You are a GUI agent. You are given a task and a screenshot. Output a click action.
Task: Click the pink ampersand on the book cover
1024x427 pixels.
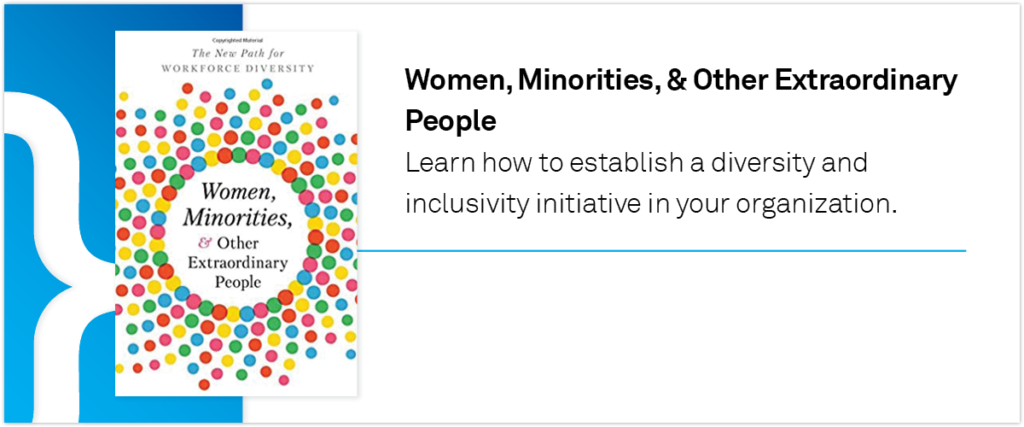[x=204, y=243]
